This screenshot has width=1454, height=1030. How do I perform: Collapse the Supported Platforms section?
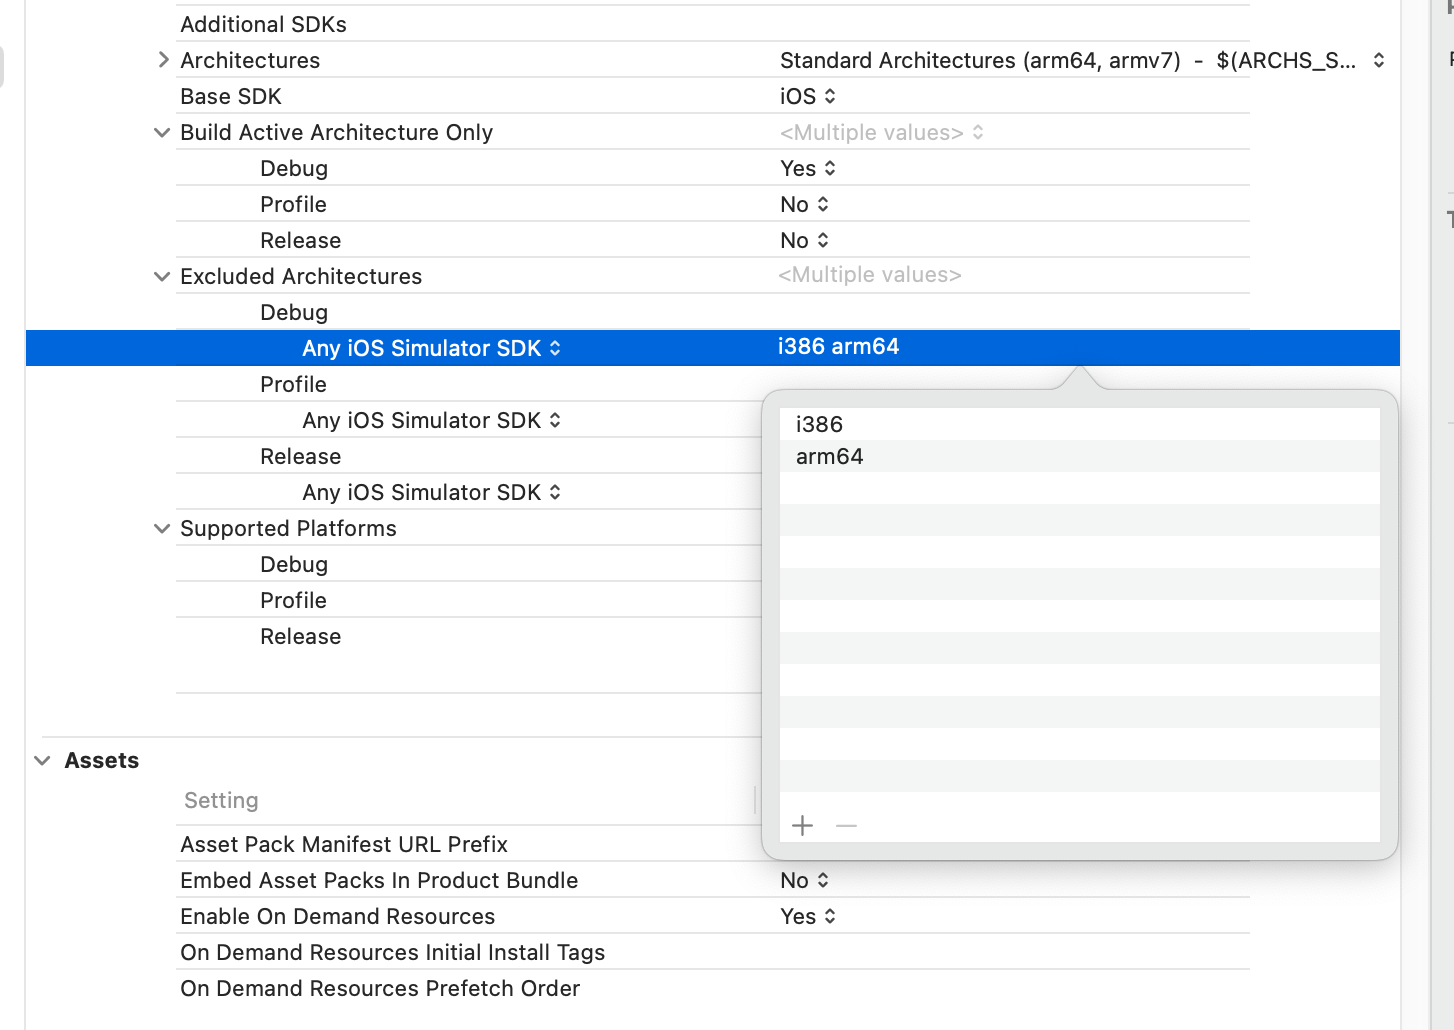click(x=161, y=528)
